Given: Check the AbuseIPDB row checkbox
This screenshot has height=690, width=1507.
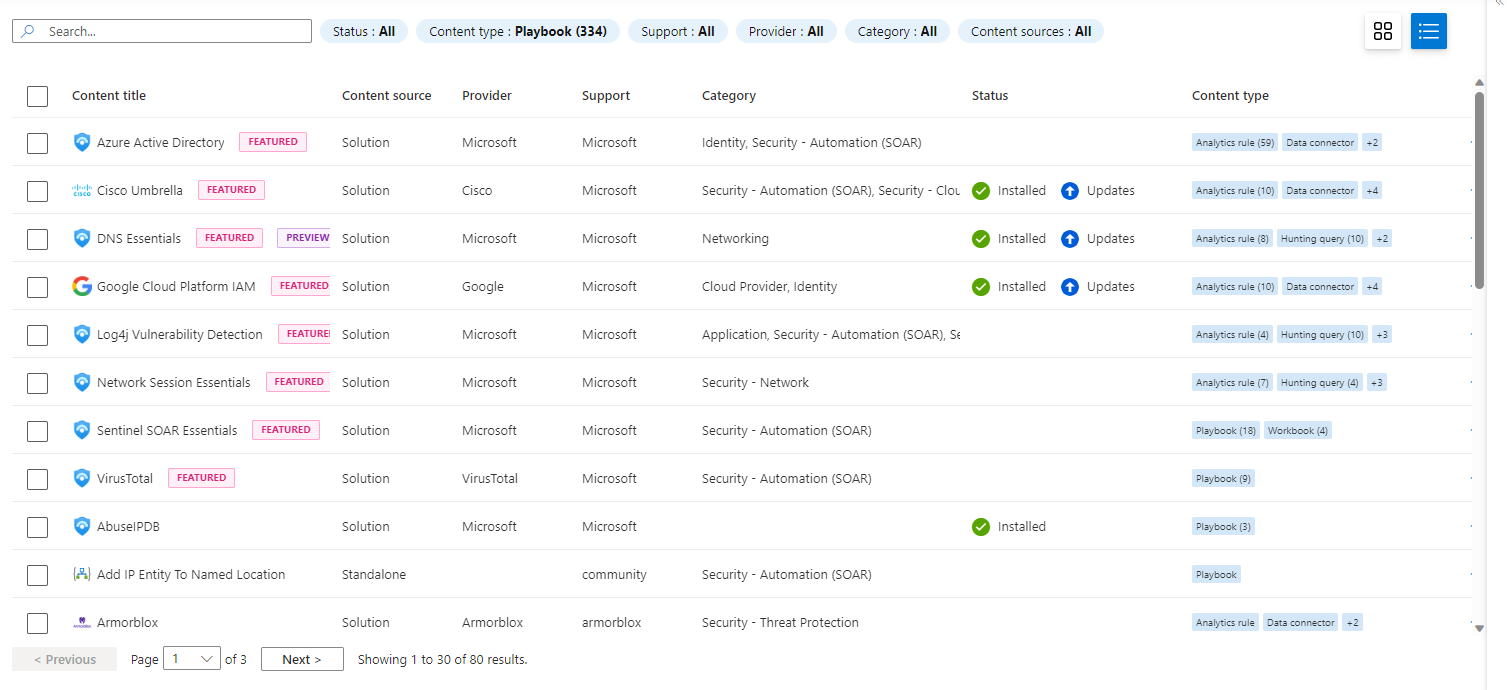Looking at the screenshot, I should 37,527.
